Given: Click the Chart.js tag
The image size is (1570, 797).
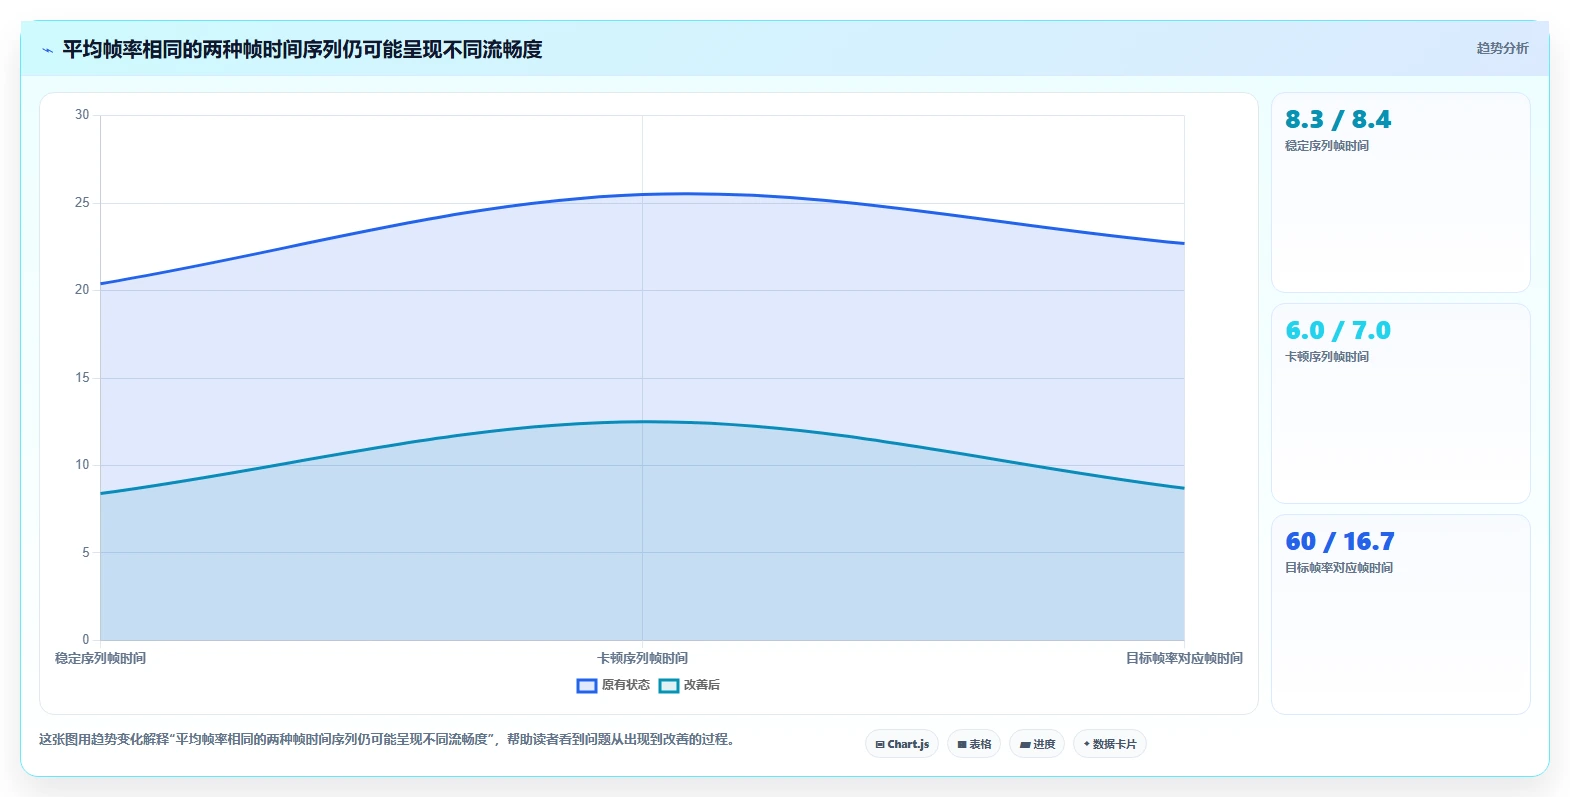Looking at the screenshot, I should point(902,744).
